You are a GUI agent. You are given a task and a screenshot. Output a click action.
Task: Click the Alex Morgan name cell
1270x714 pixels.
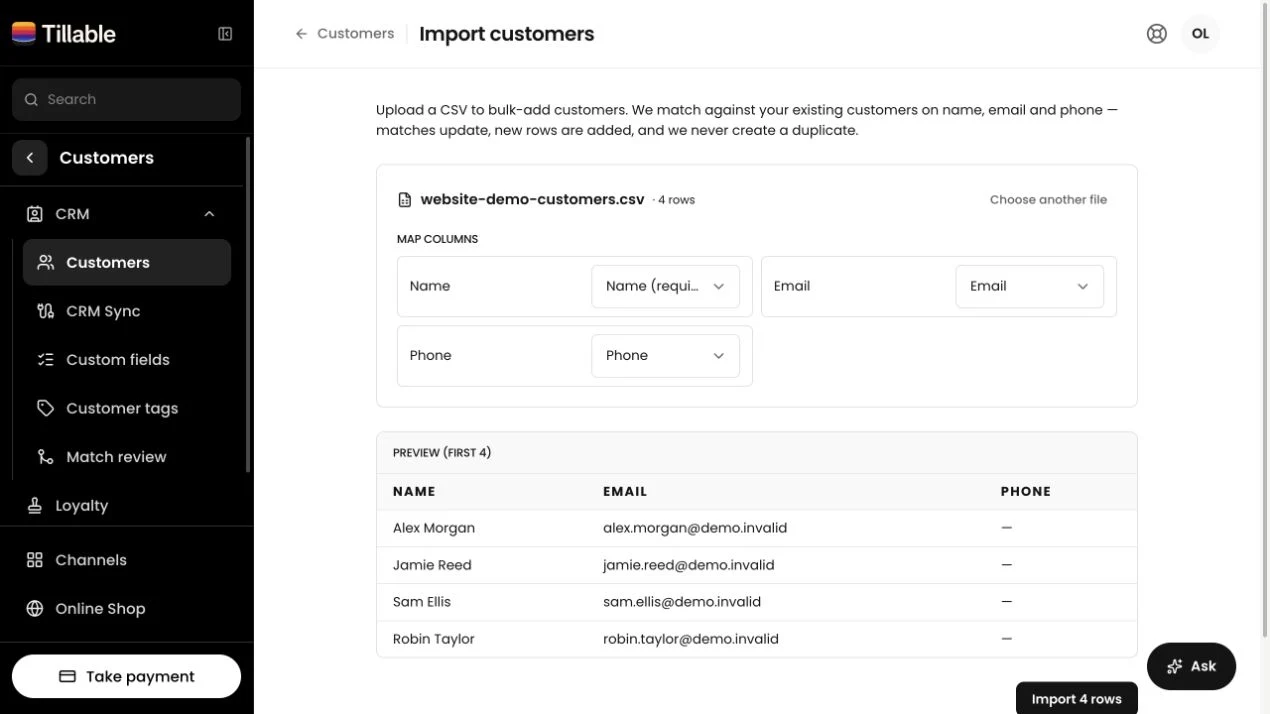coord(434,528)
